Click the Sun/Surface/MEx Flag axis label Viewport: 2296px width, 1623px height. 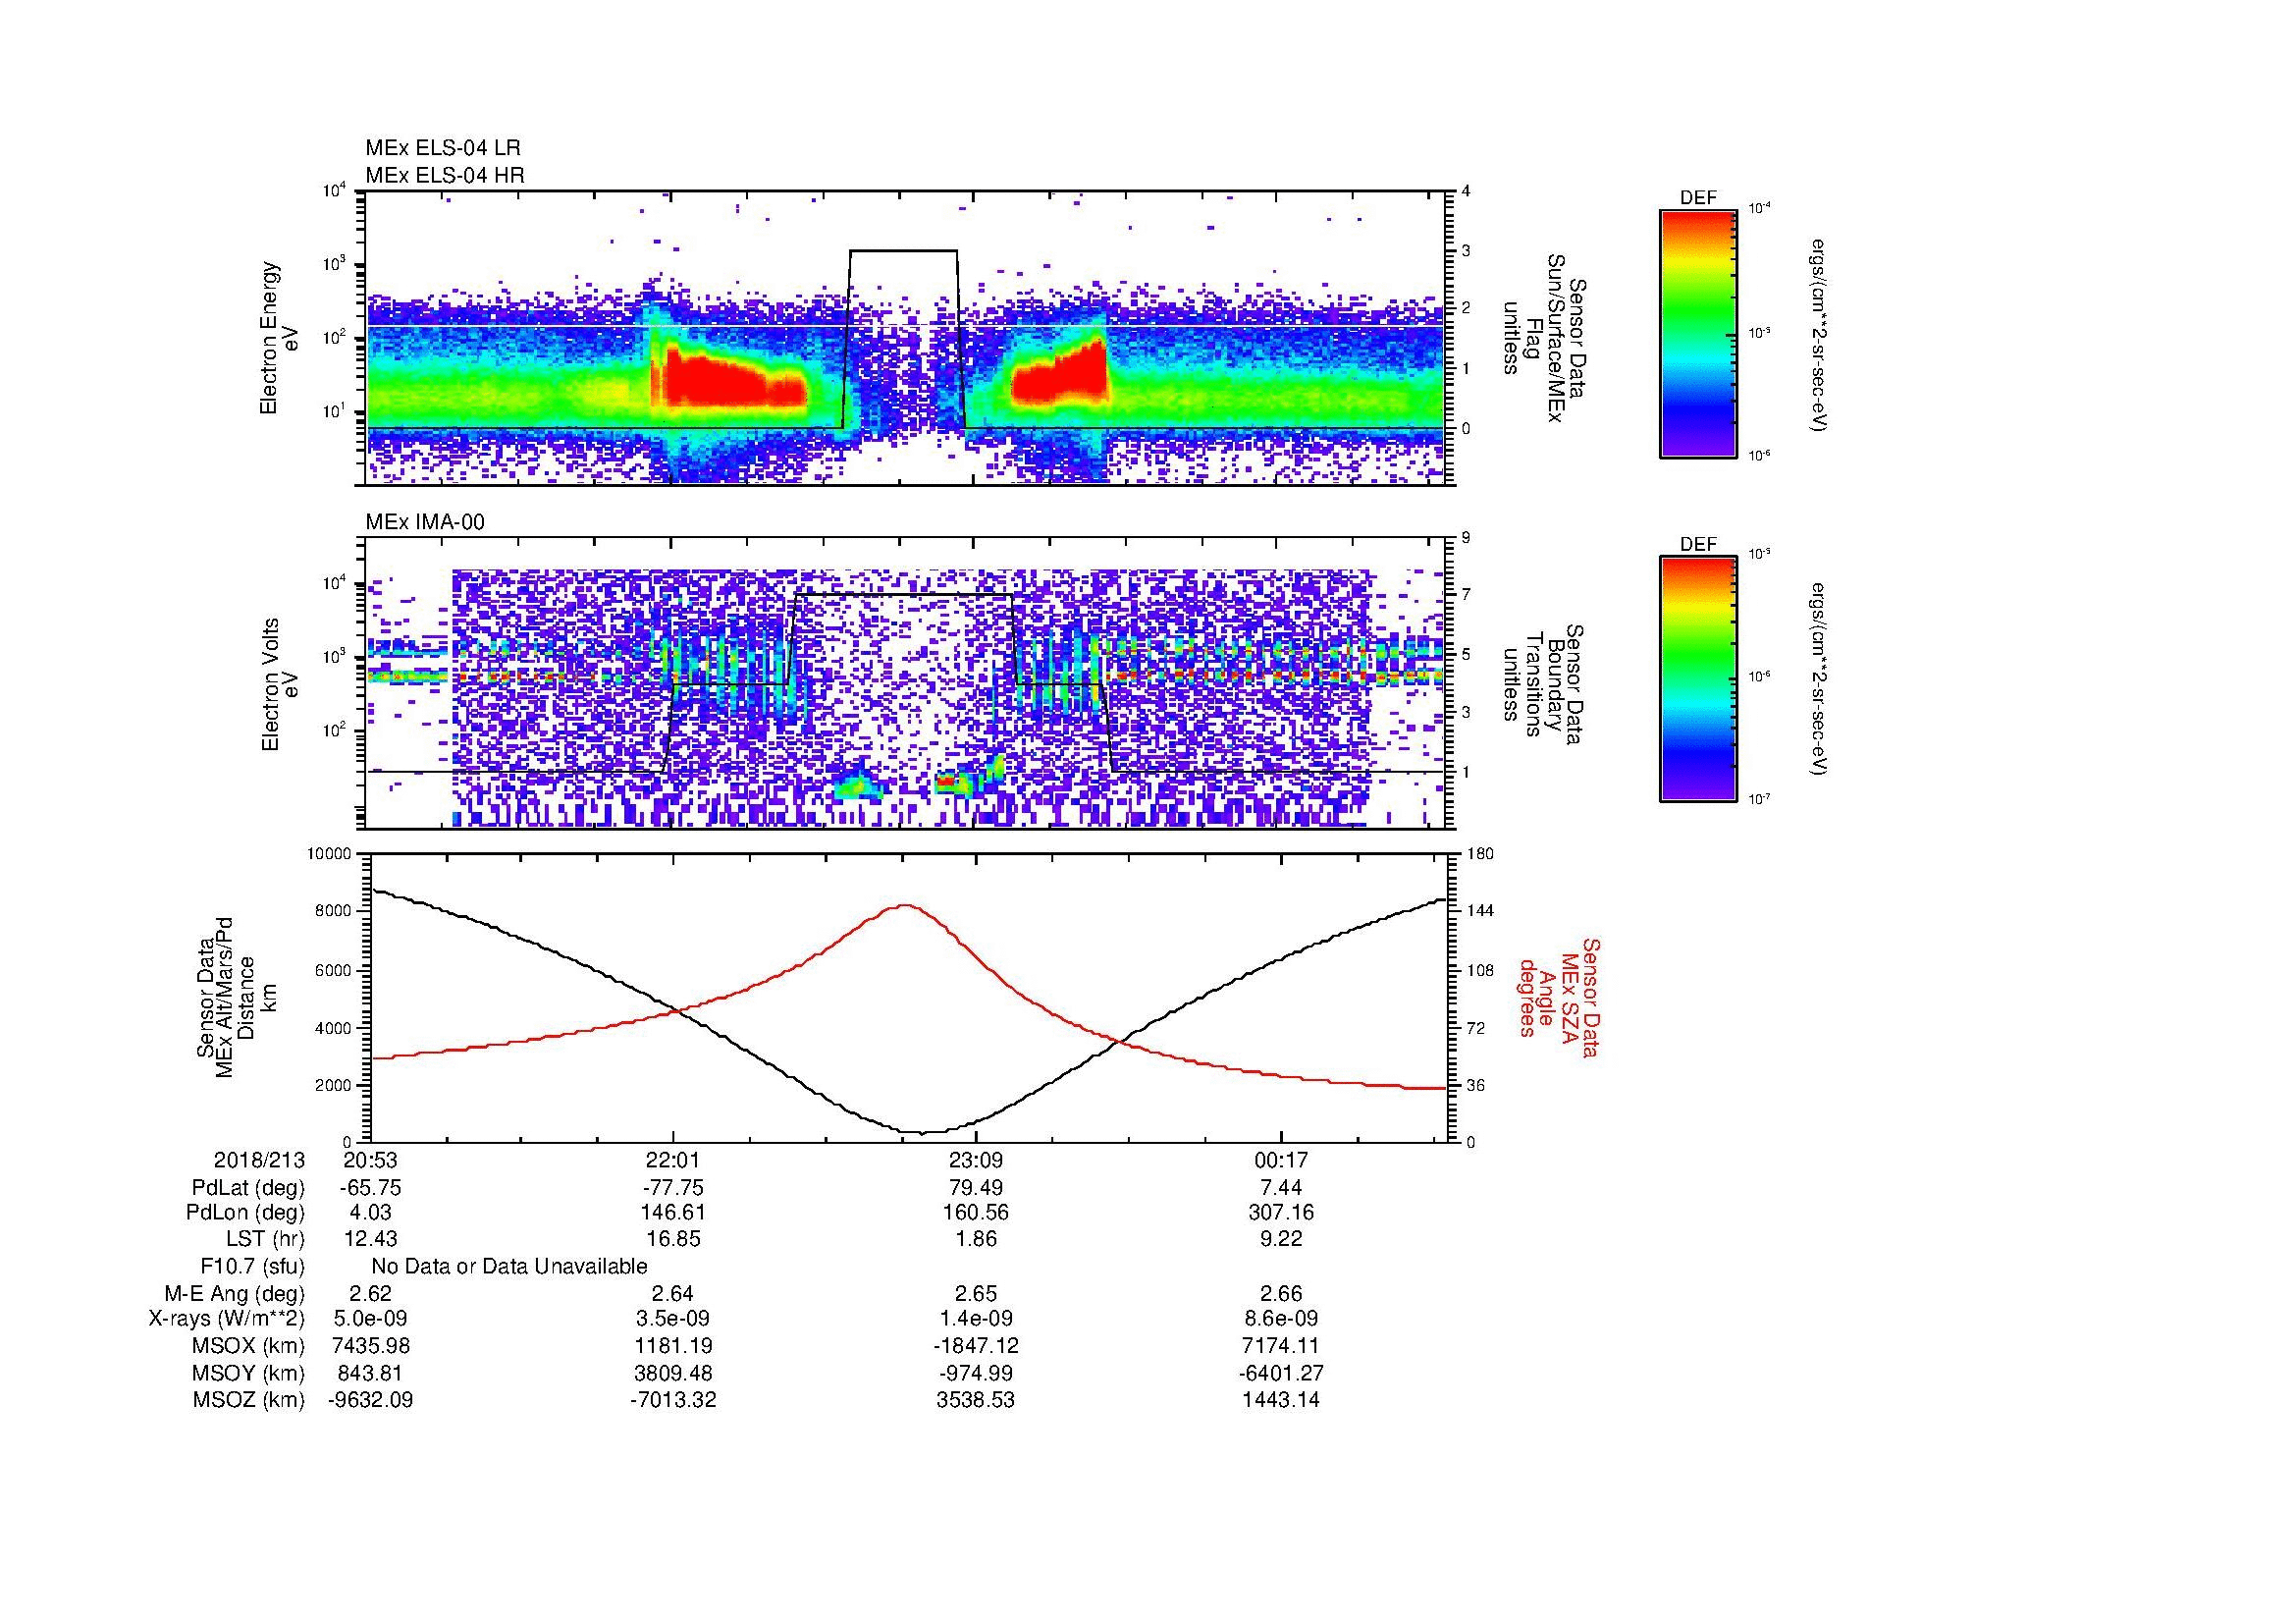tap(1543, 338)
